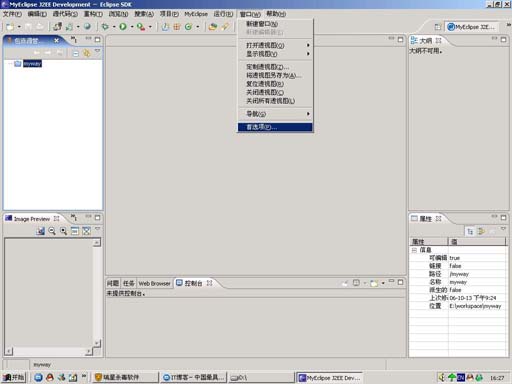Choose 定制透视图 menu entry

coord(275,67)
